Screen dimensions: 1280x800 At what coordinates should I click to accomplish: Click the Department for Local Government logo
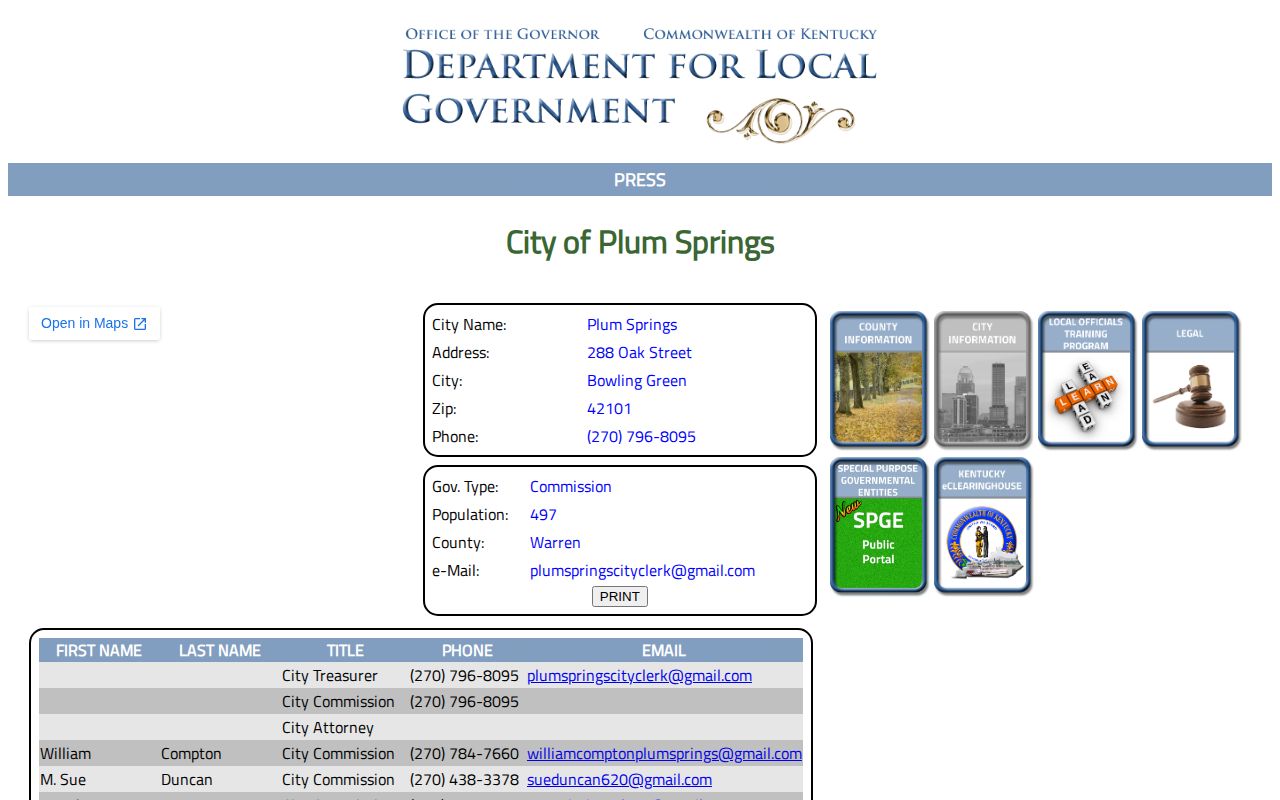coord(640,84)
